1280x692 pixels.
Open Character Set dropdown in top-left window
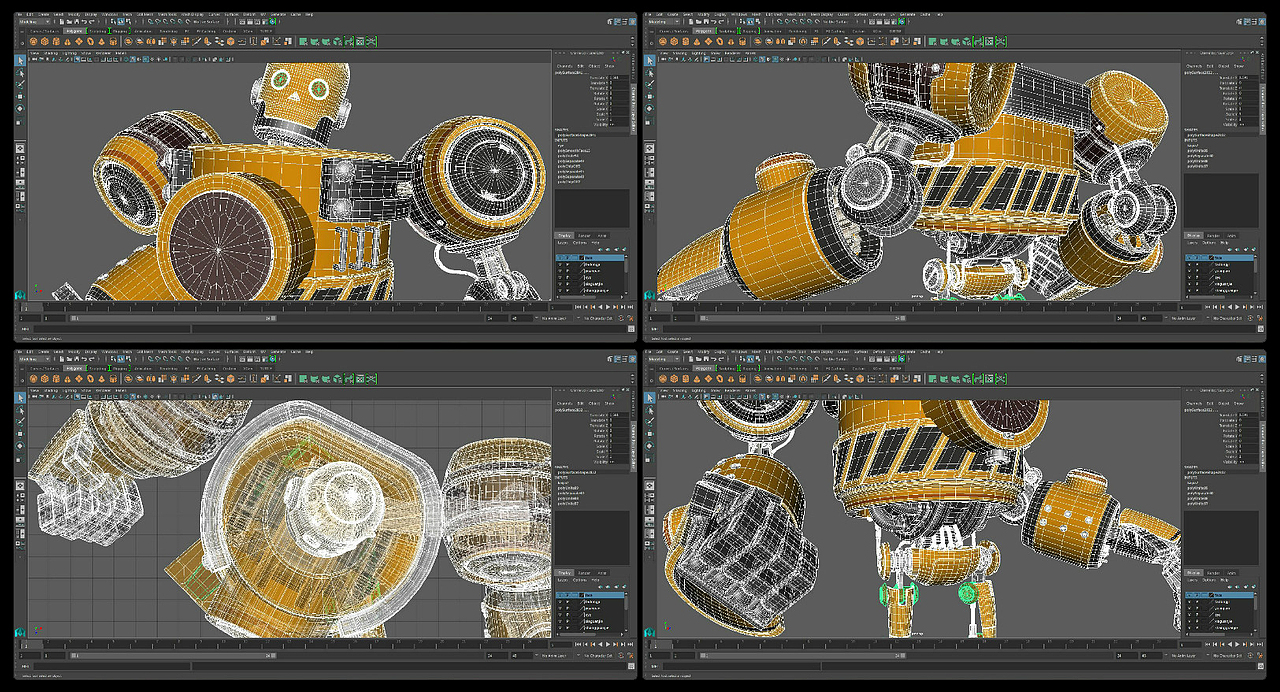coord(596,318)
